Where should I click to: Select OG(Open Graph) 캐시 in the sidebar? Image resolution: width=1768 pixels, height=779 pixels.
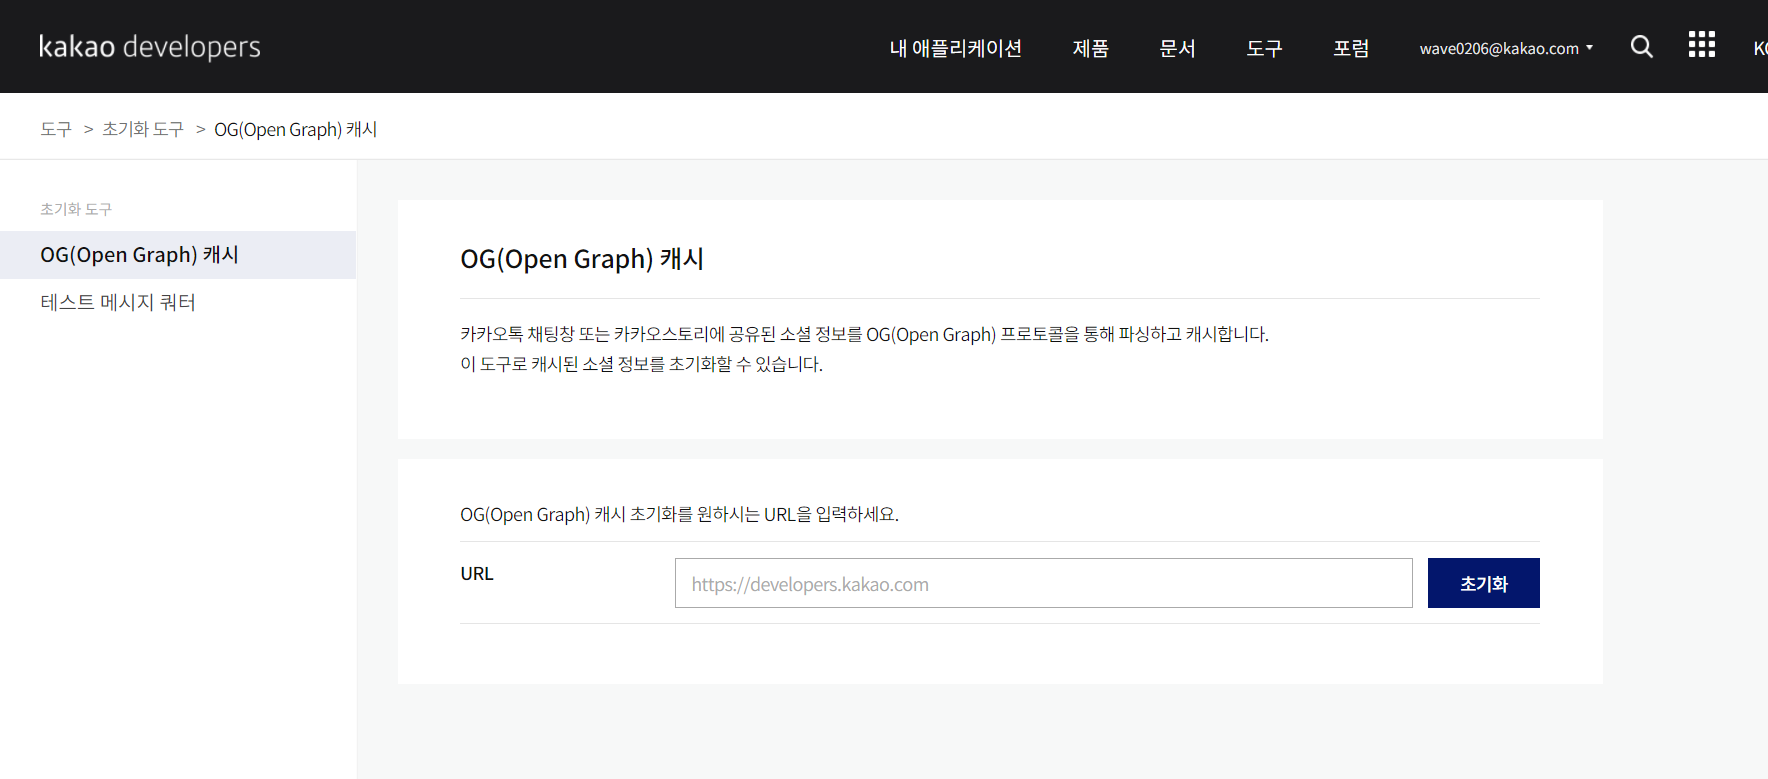point(178,255)
